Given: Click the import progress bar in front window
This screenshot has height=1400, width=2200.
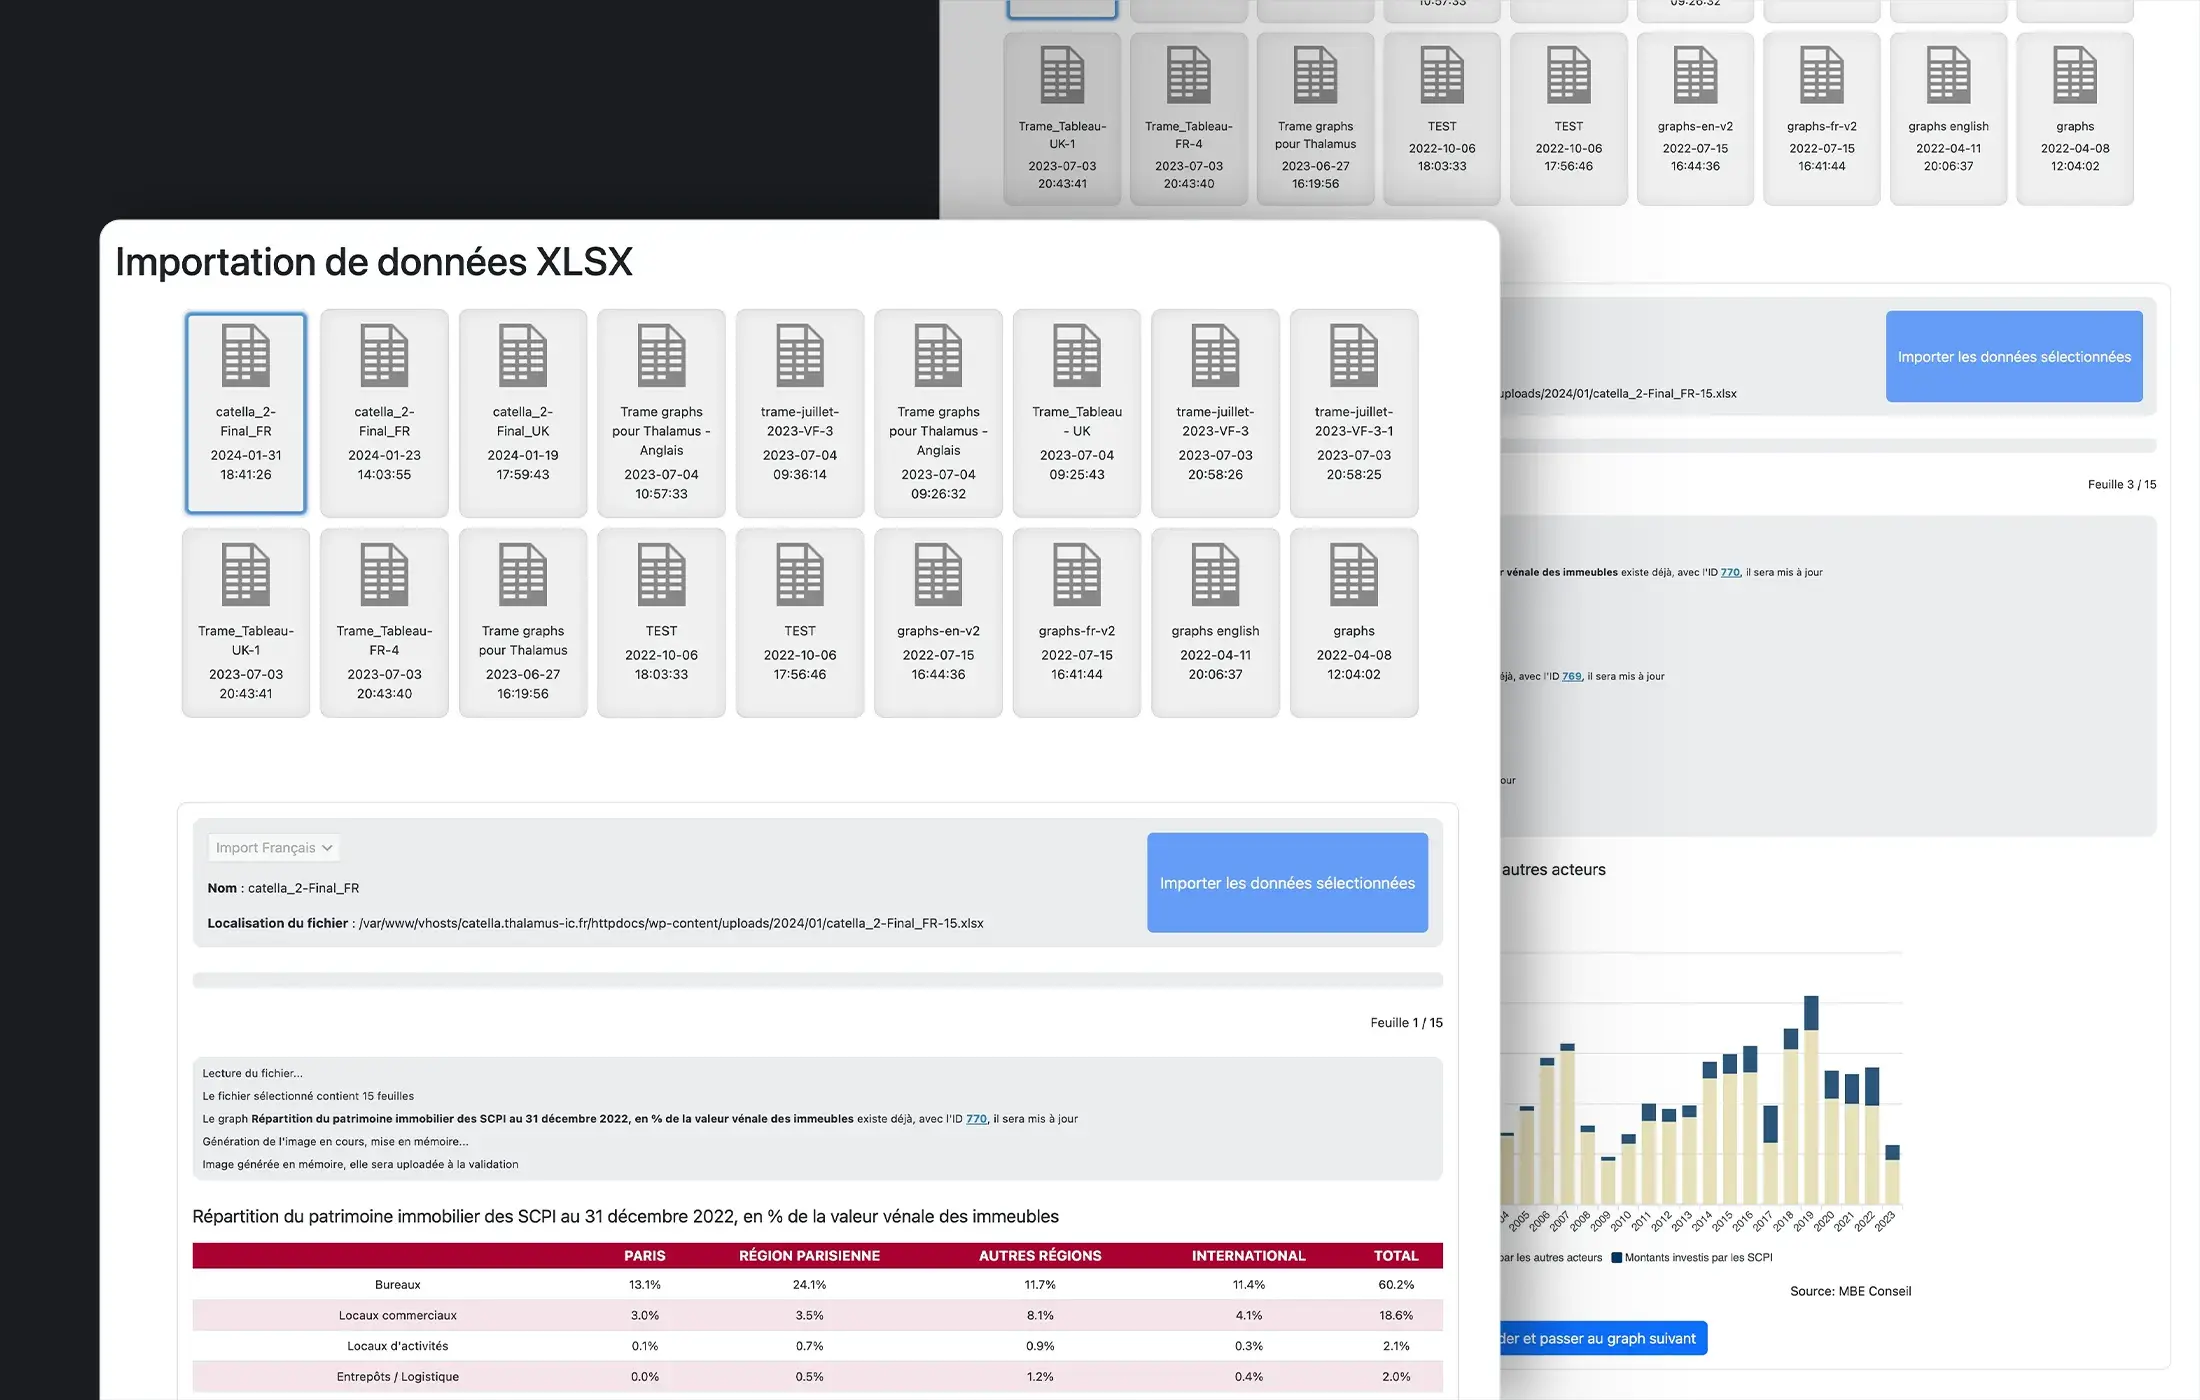Looking at the screenshot, I should (x=817, y=980).
